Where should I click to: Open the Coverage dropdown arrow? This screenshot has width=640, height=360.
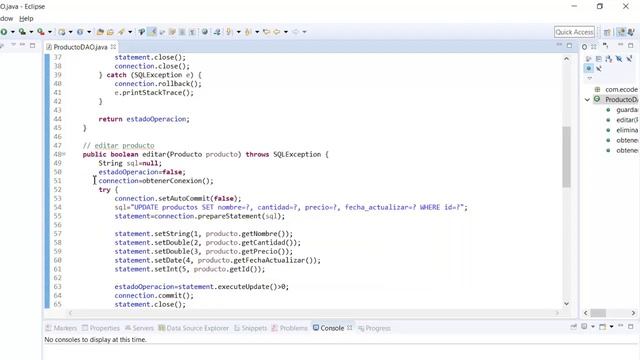tap(31, 32)
